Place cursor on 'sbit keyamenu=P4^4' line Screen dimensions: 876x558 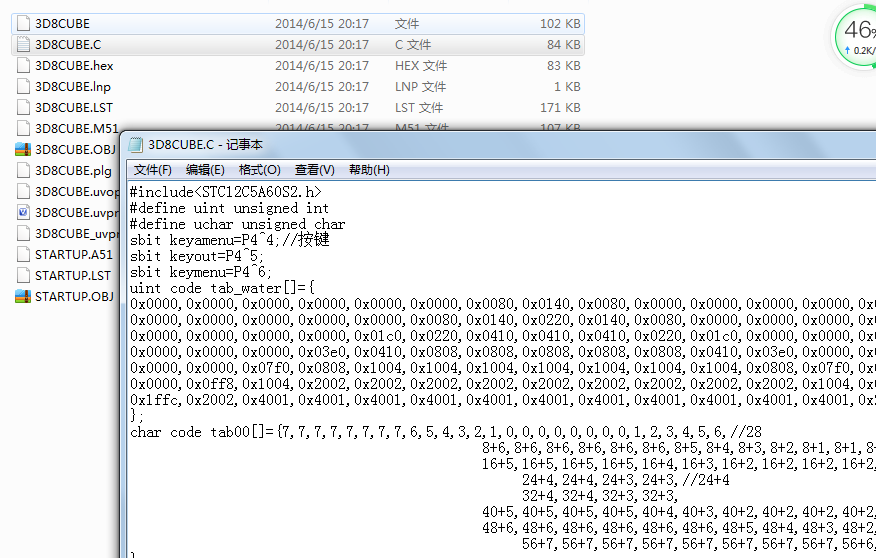(230, 240)
